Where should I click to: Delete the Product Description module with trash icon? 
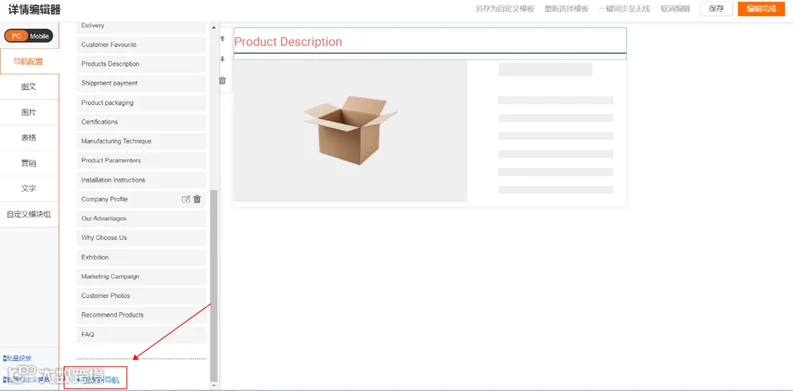[x=223, y=80]
